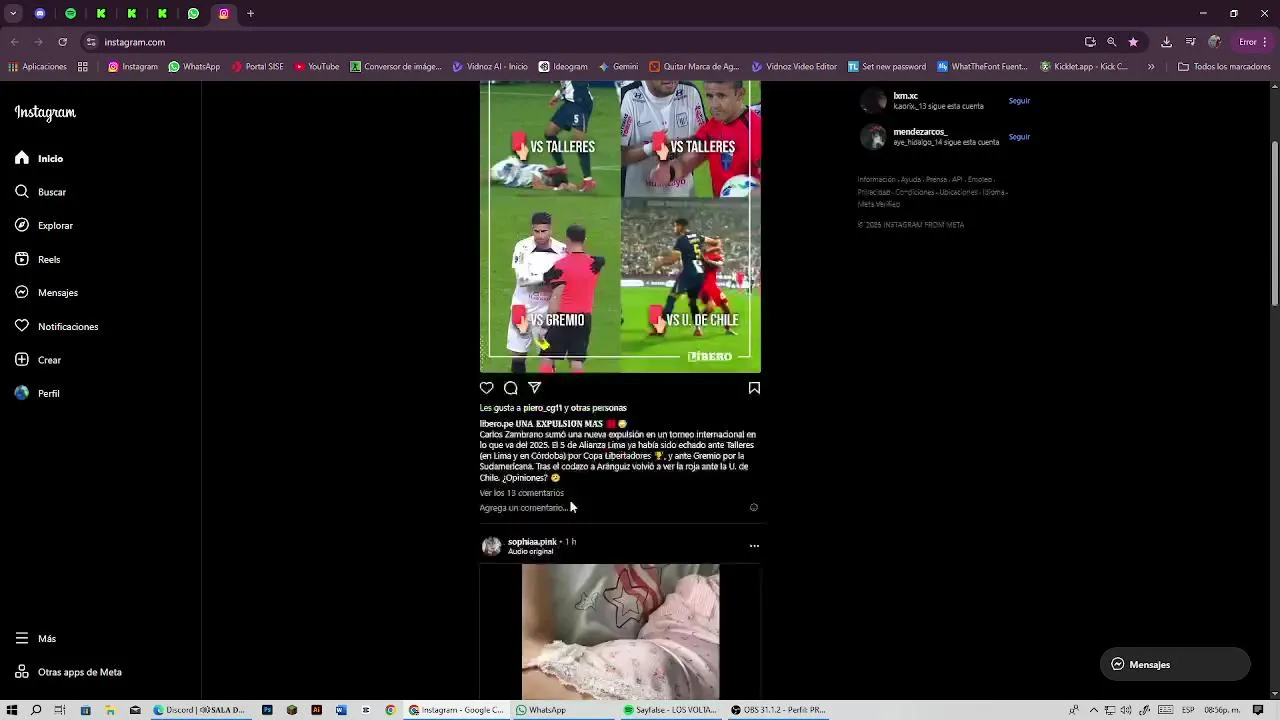Open comment bubble on libero.pe post

[511, 388]
